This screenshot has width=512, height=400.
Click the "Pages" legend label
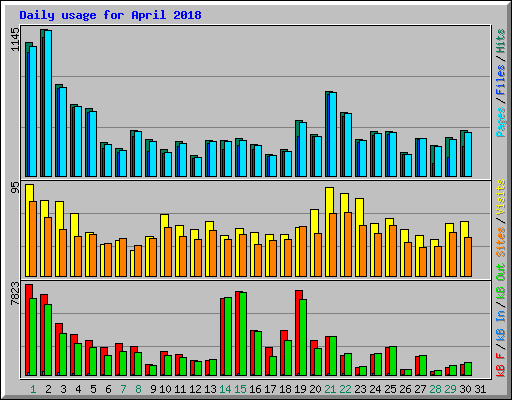point(500,122)
